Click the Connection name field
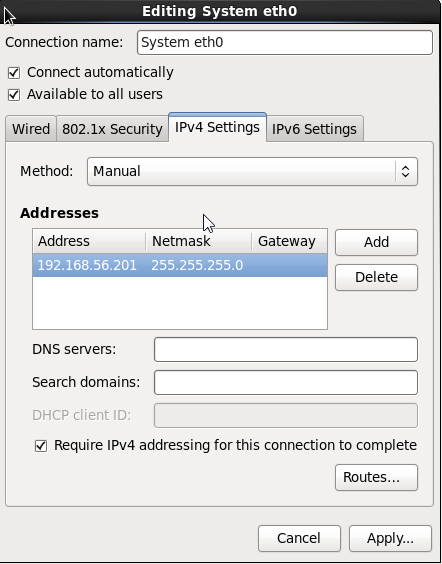This screenshot has width=442, height=564. point(284,42)
